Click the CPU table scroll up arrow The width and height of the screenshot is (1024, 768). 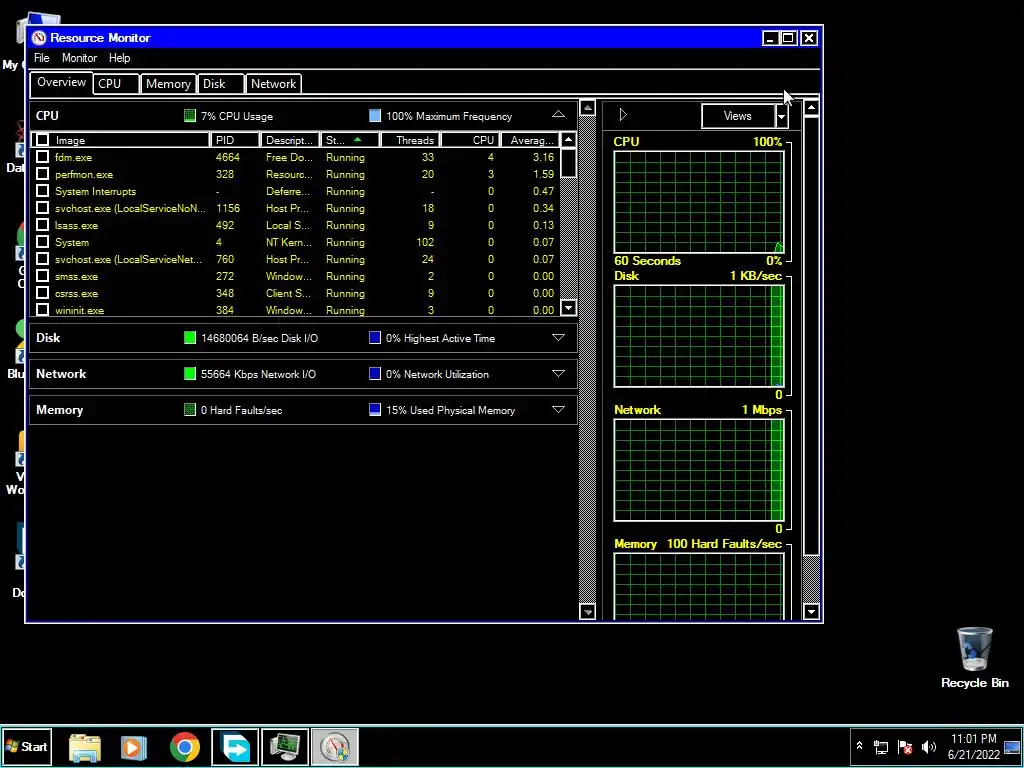569,140
